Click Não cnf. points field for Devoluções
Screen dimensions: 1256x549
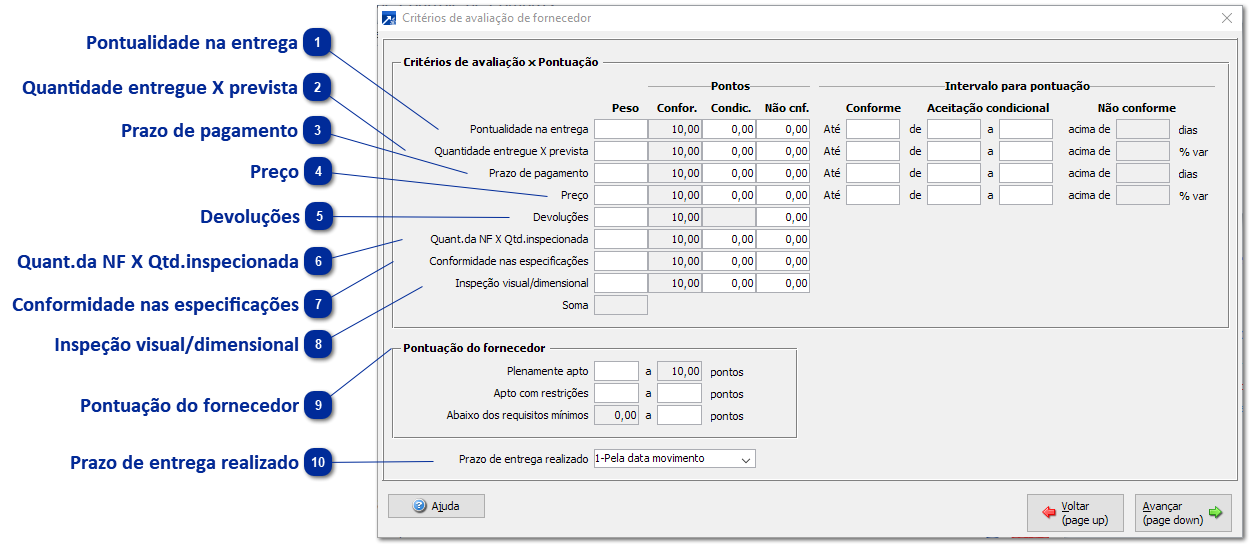[783, 217]
